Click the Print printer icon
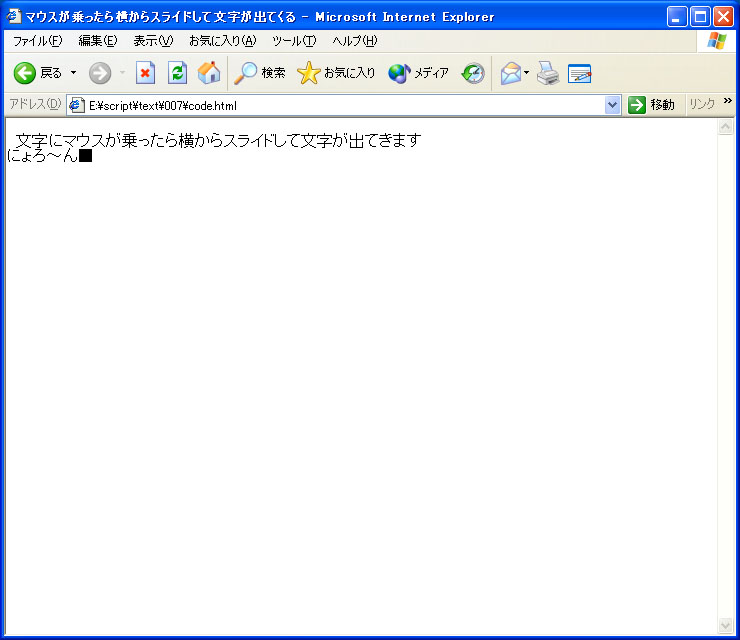Screen dimensions: 740x640 (x=548, y=73)
